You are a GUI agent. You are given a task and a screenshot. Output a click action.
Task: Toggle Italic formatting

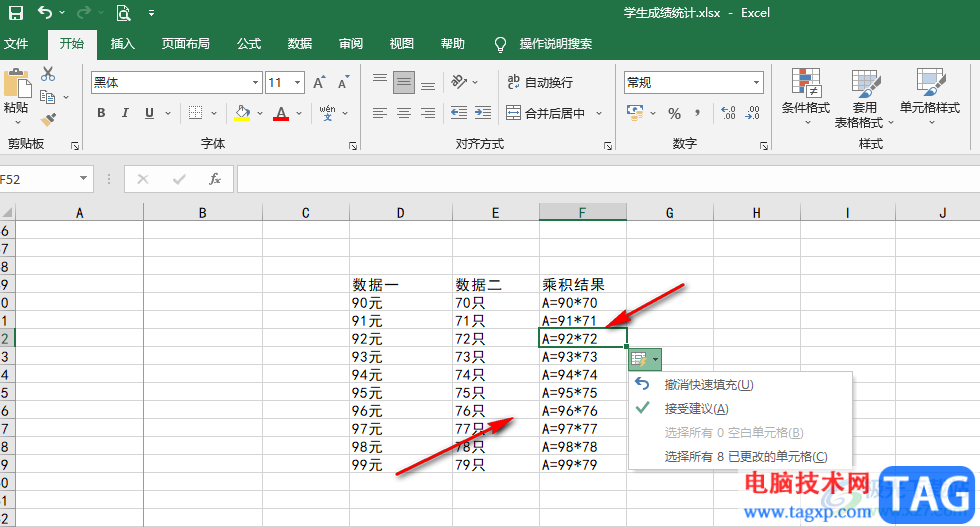(x=125, y=113)
